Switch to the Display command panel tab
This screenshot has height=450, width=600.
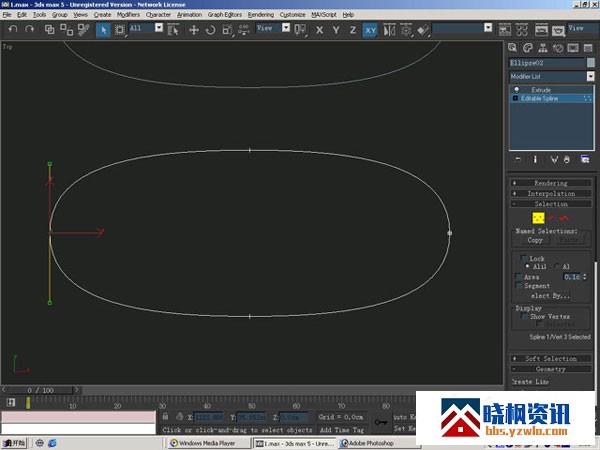[573, 48]
